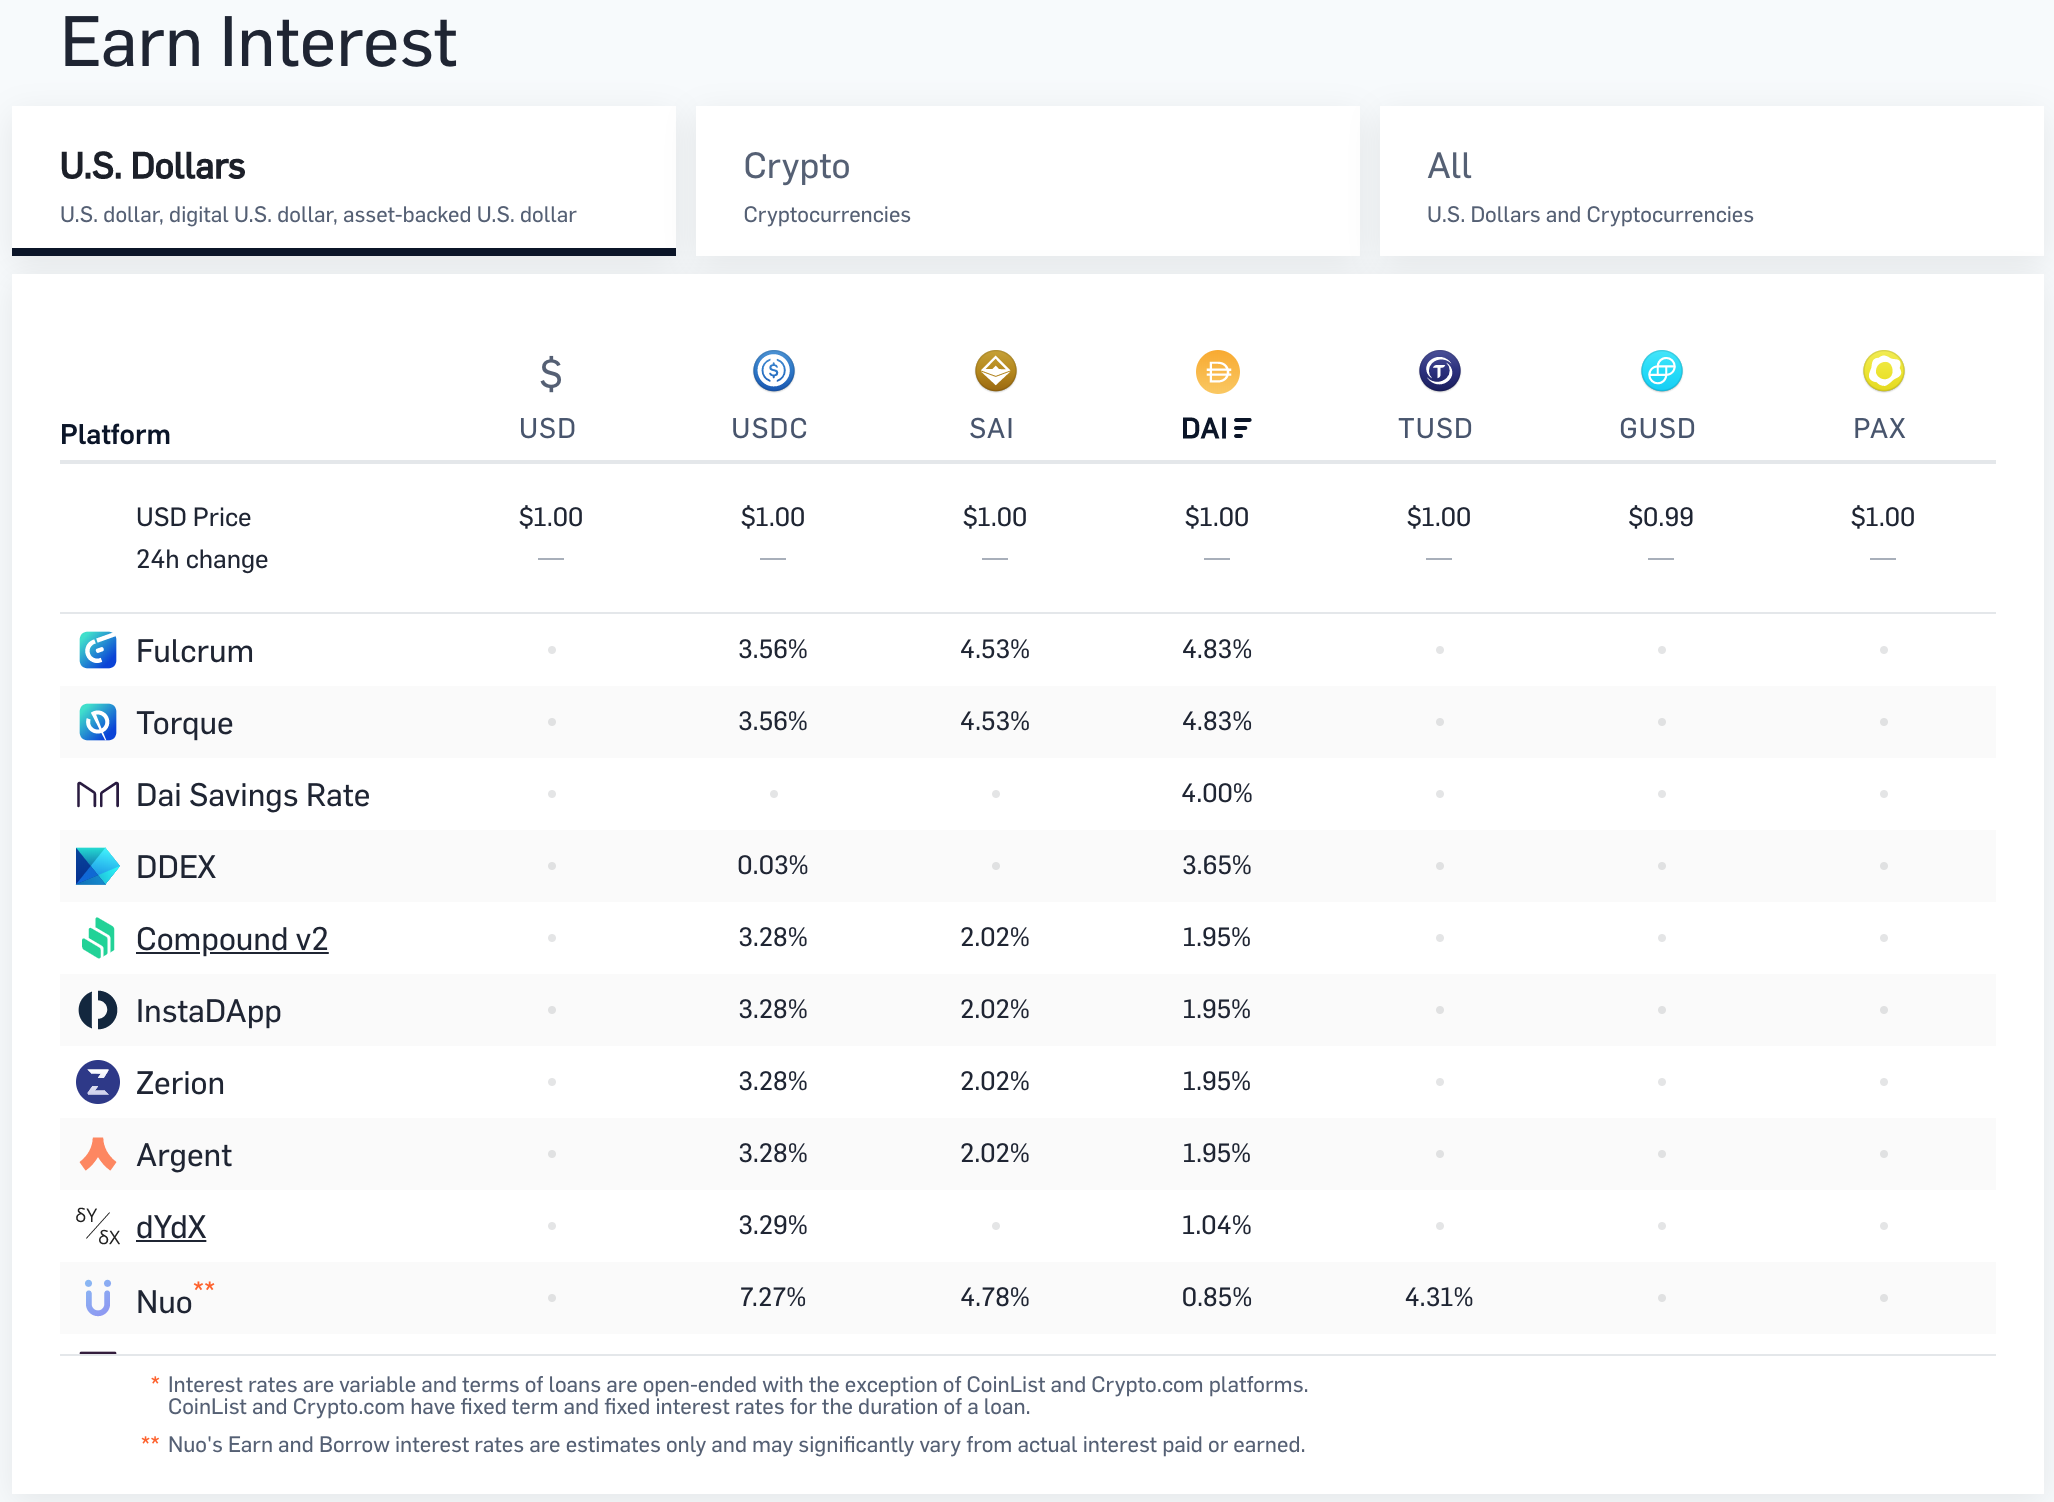This screenshot has width=2054, height=1502.
Task: Open the Compound v2 link
Action: (x=232, y=938)
